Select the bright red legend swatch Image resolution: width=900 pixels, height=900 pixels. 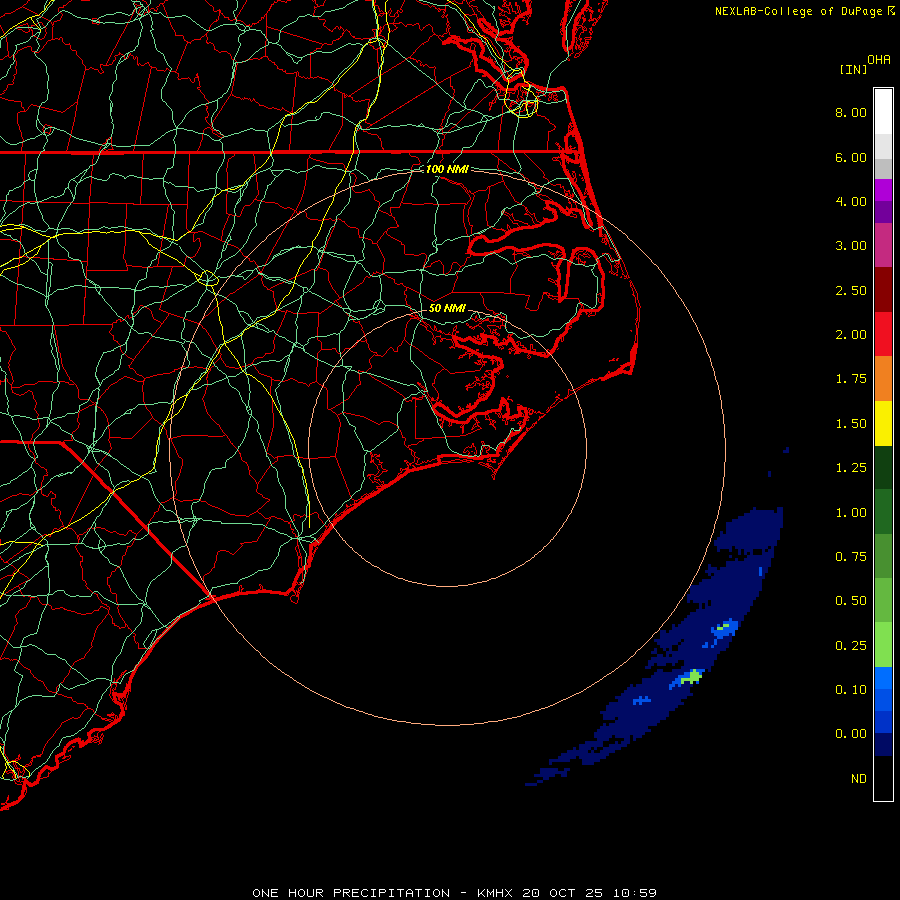tap(883, 334)
